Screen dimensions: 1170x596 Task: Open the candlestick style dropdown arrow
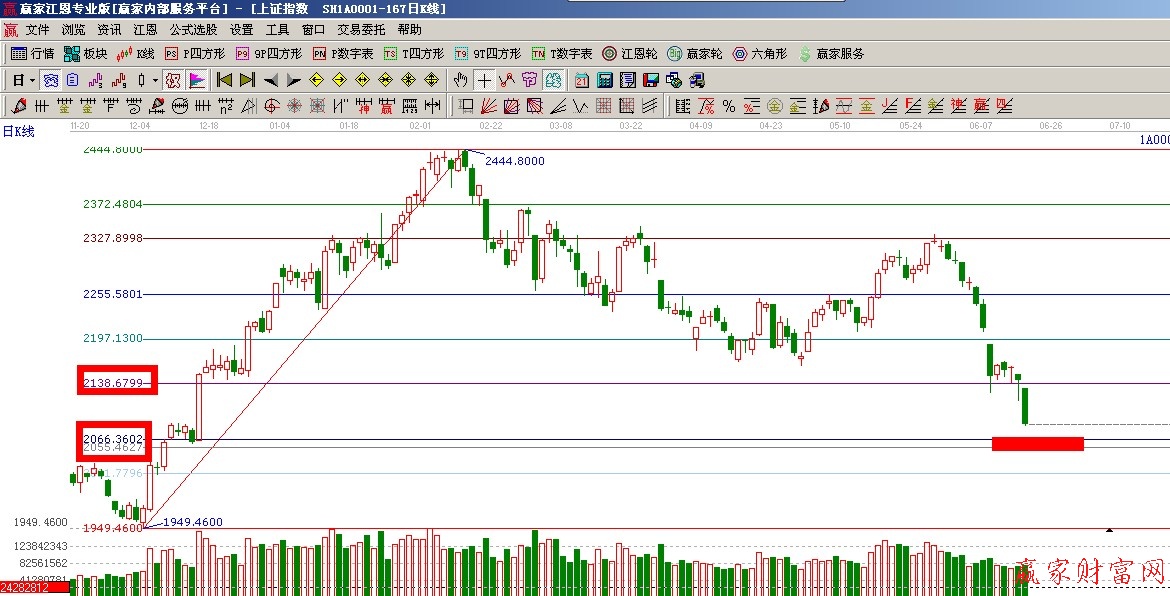tap(154, 80)
